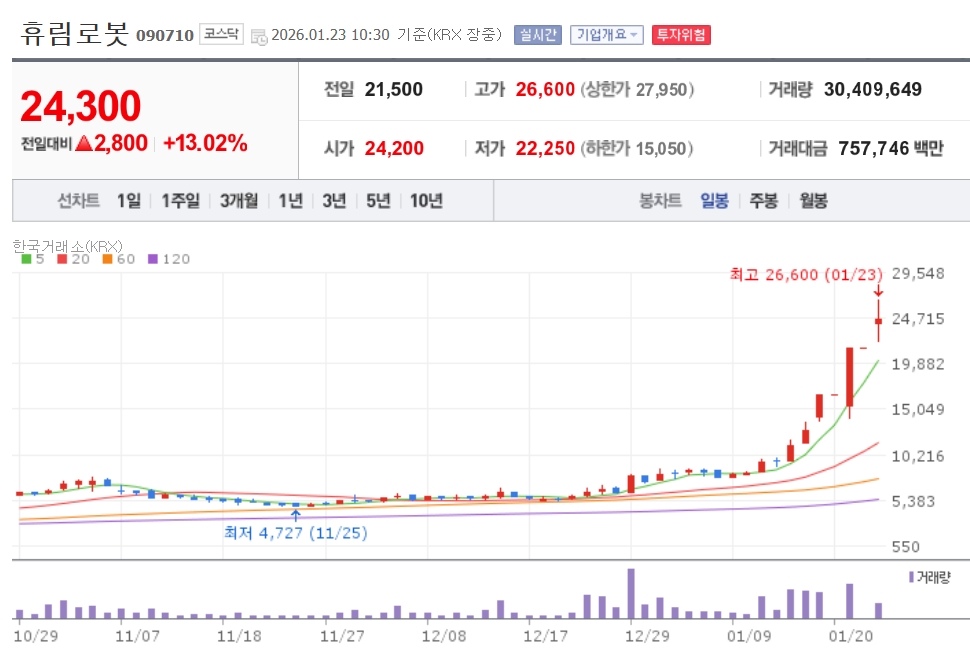Display the 10년 line chart
Image resolution: width=970 pixels, height=664 pixels.
click(425, 201)
